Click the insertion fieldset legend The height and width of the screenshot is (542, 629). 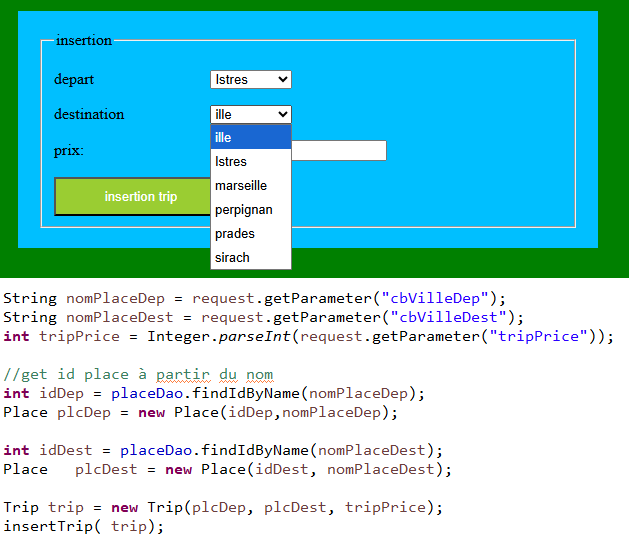(x=84, y=41)
